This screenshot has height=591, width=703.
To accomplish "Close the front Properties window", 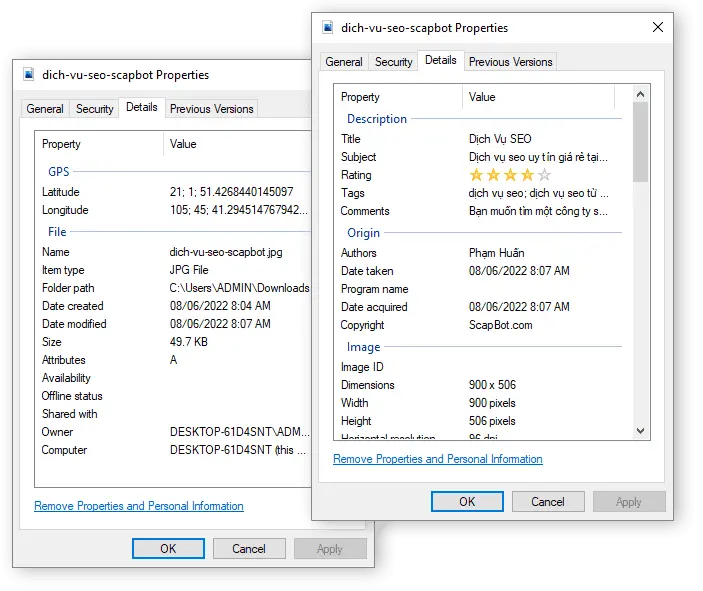I will click(658, 27).
